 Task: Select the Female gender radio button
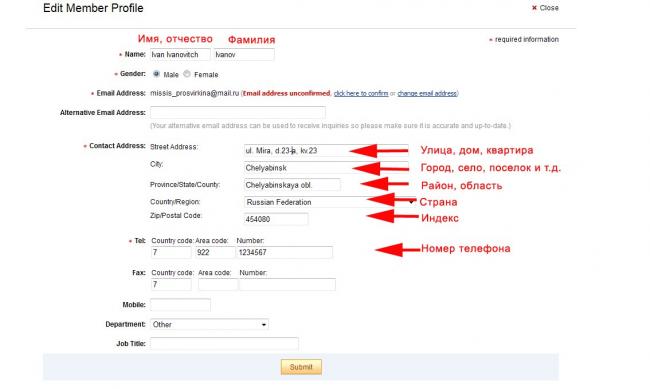click(x=187, y=74)
